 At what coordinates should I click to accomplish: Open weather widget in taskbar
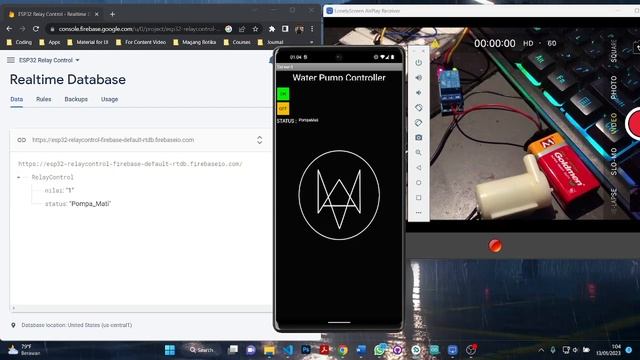point(24,350)
